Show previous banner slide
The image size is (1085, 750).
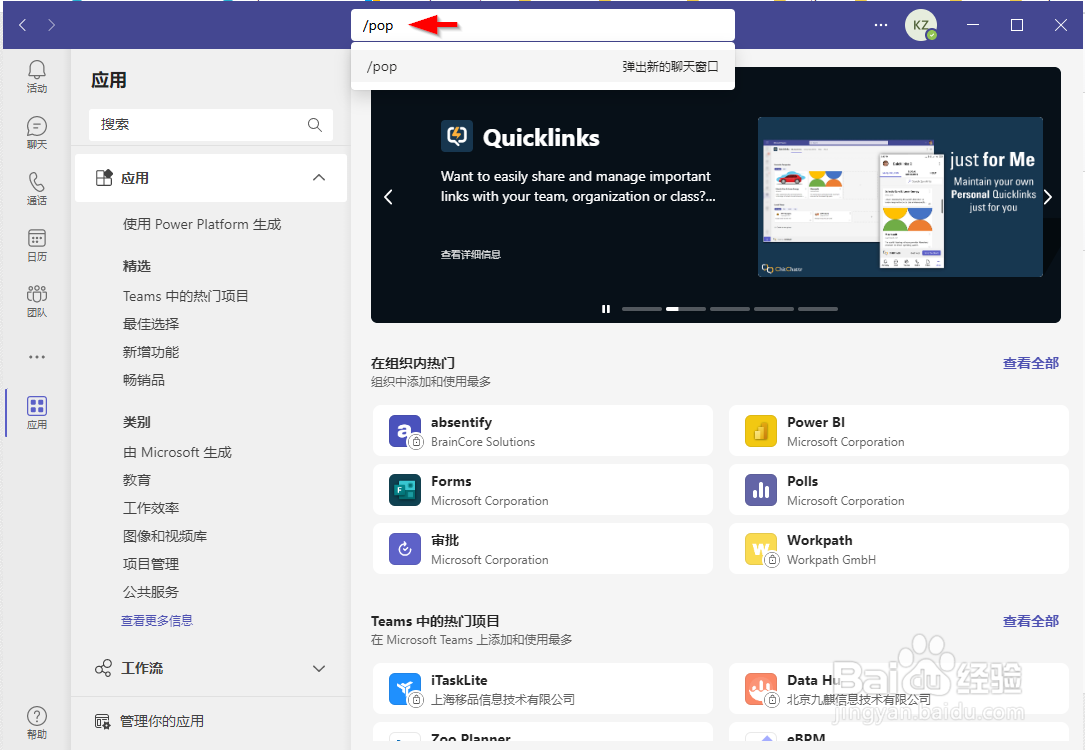point(388,197)
